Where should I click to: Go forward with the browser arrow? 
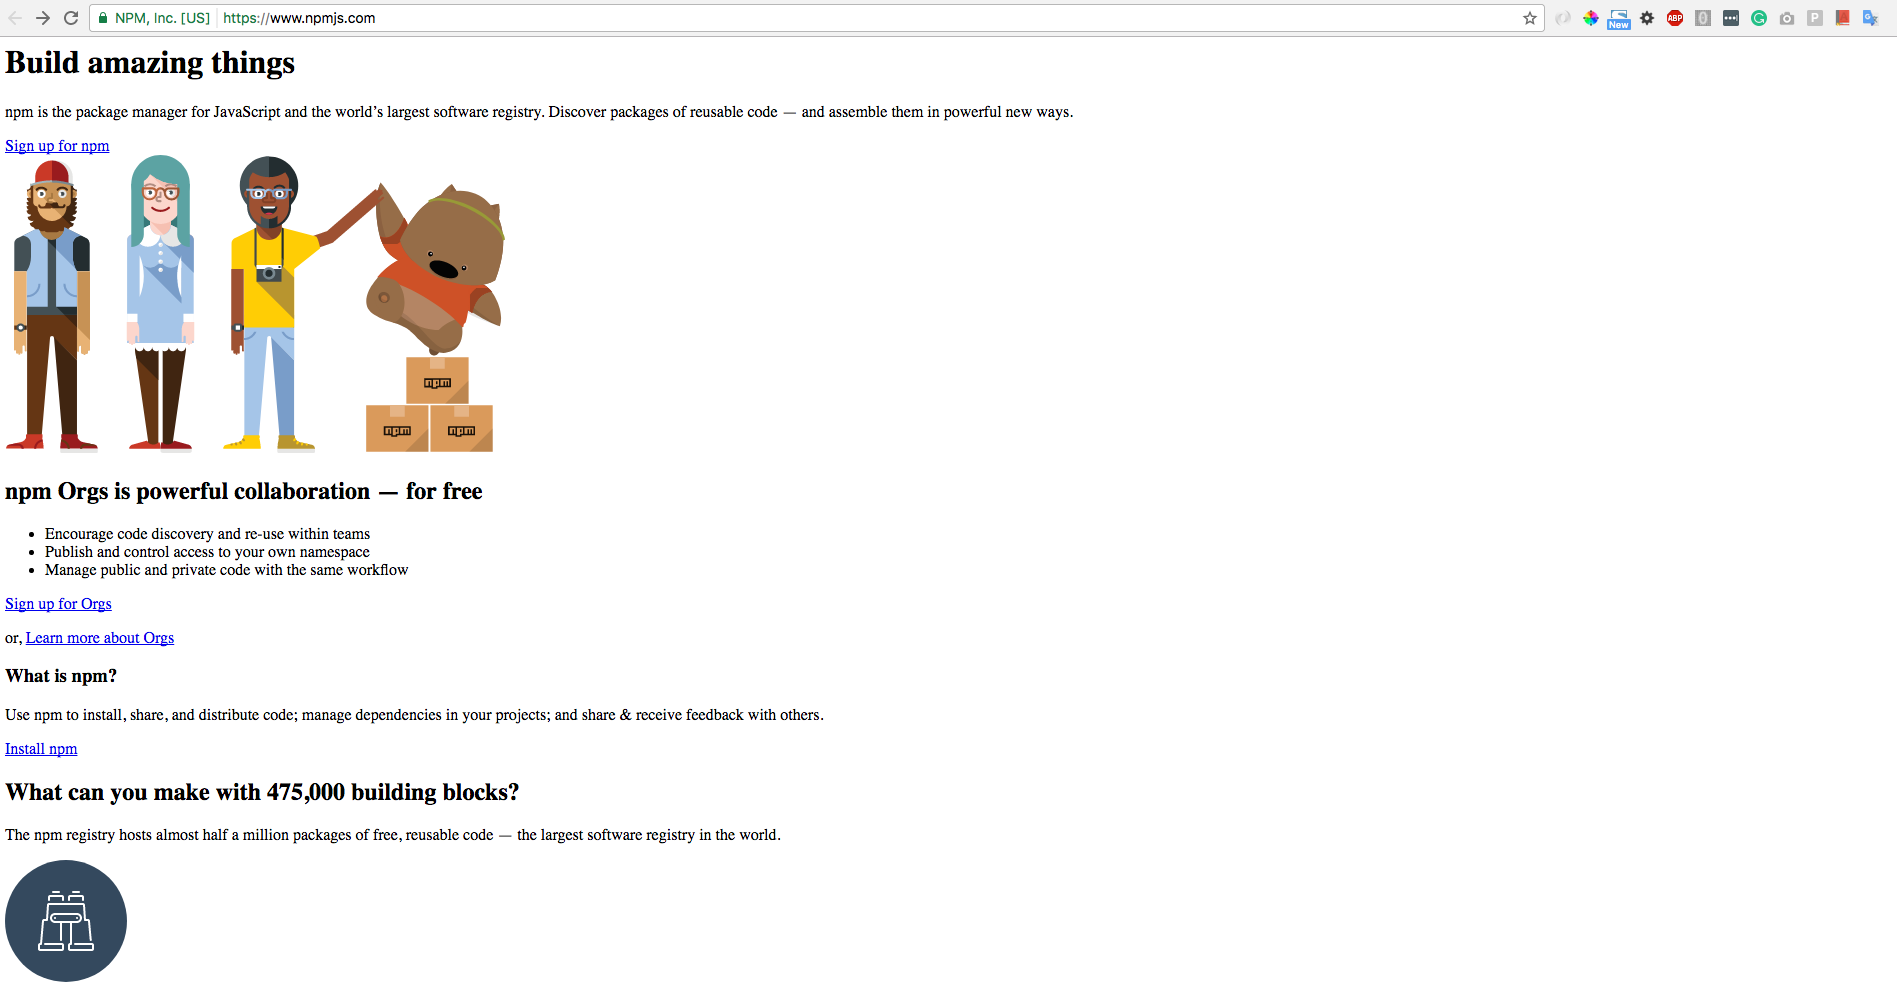coord(43,18)
